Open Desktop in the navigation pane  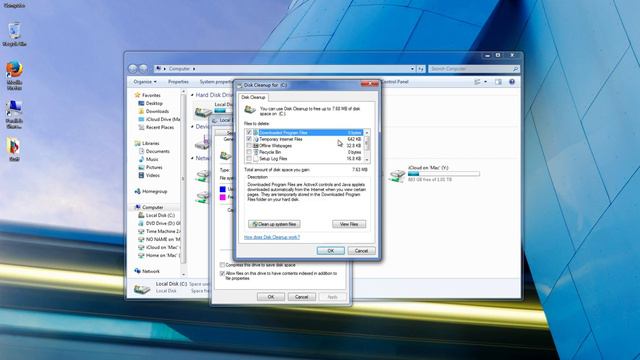pyautogui.click(x=154, y=103)
